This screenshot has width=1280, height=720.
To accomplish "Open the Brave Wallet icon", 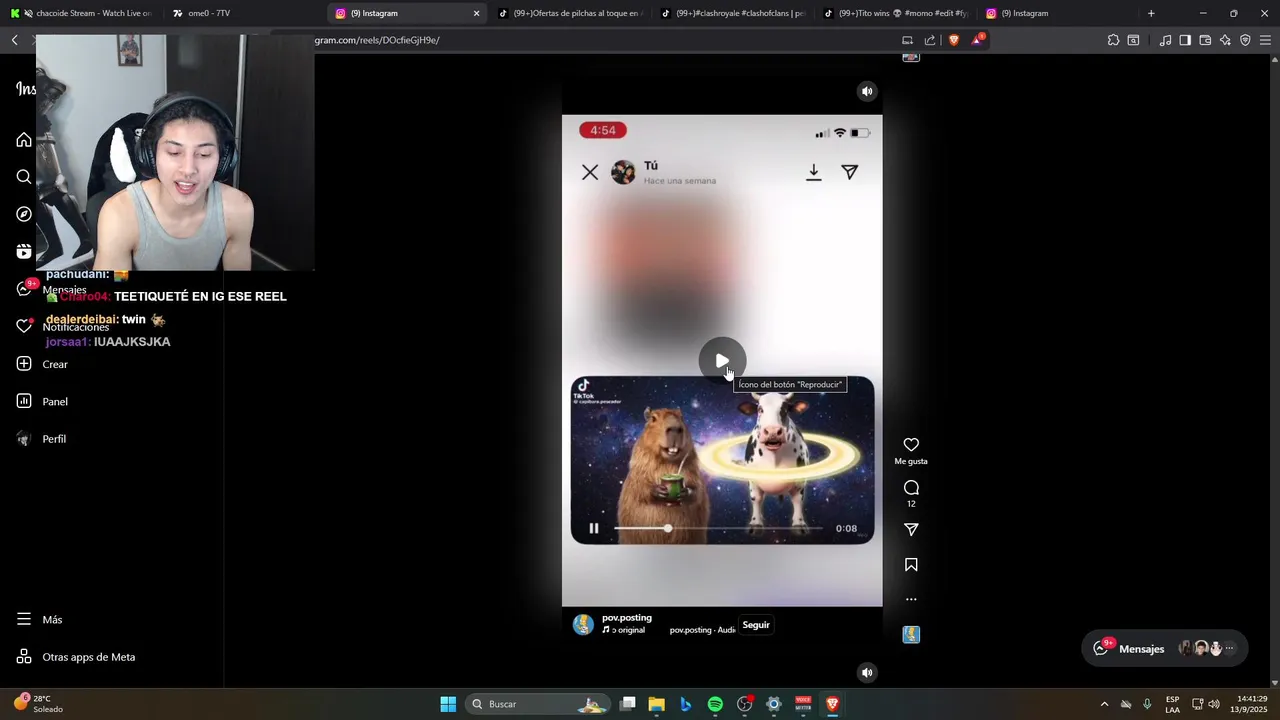I will (x=1205, y=40).
